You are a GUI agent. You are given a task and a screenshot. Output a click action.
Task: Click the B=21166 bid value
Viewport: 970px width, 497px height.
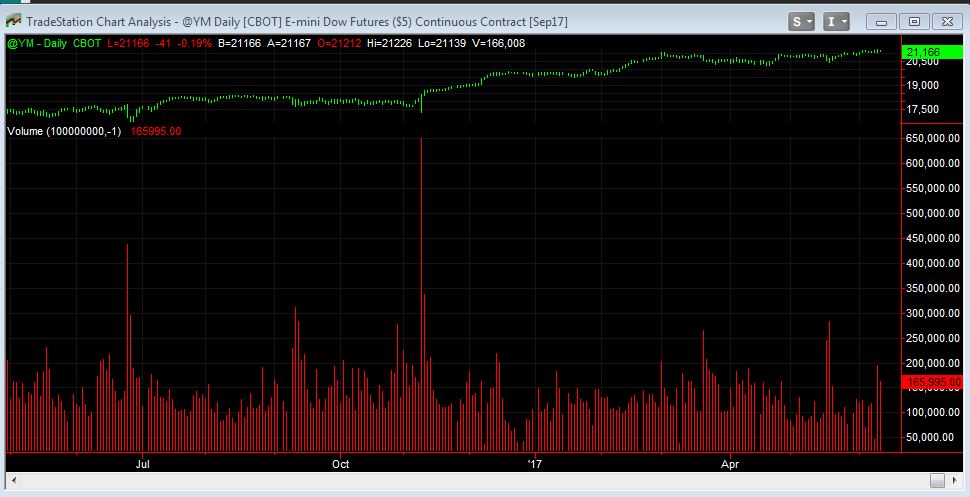click(239, 43)
